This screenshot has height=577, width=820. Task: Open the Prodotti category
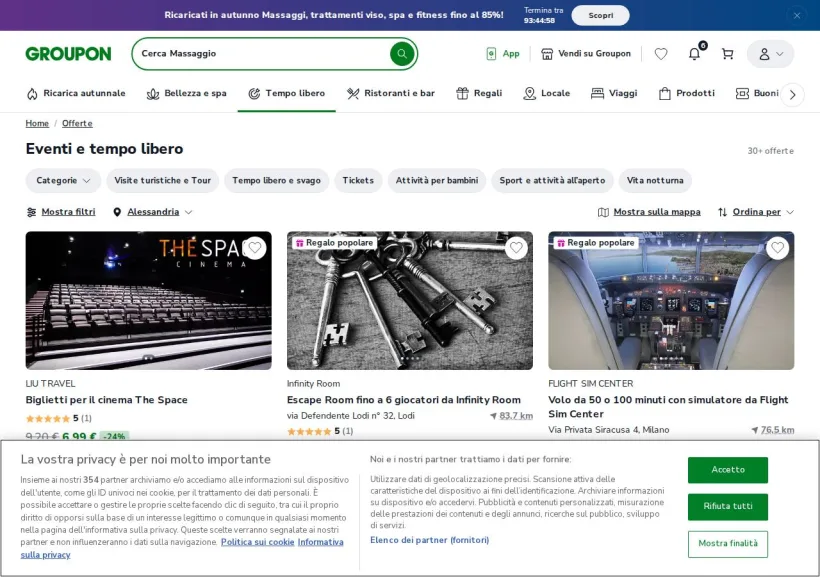click(687, 93)
